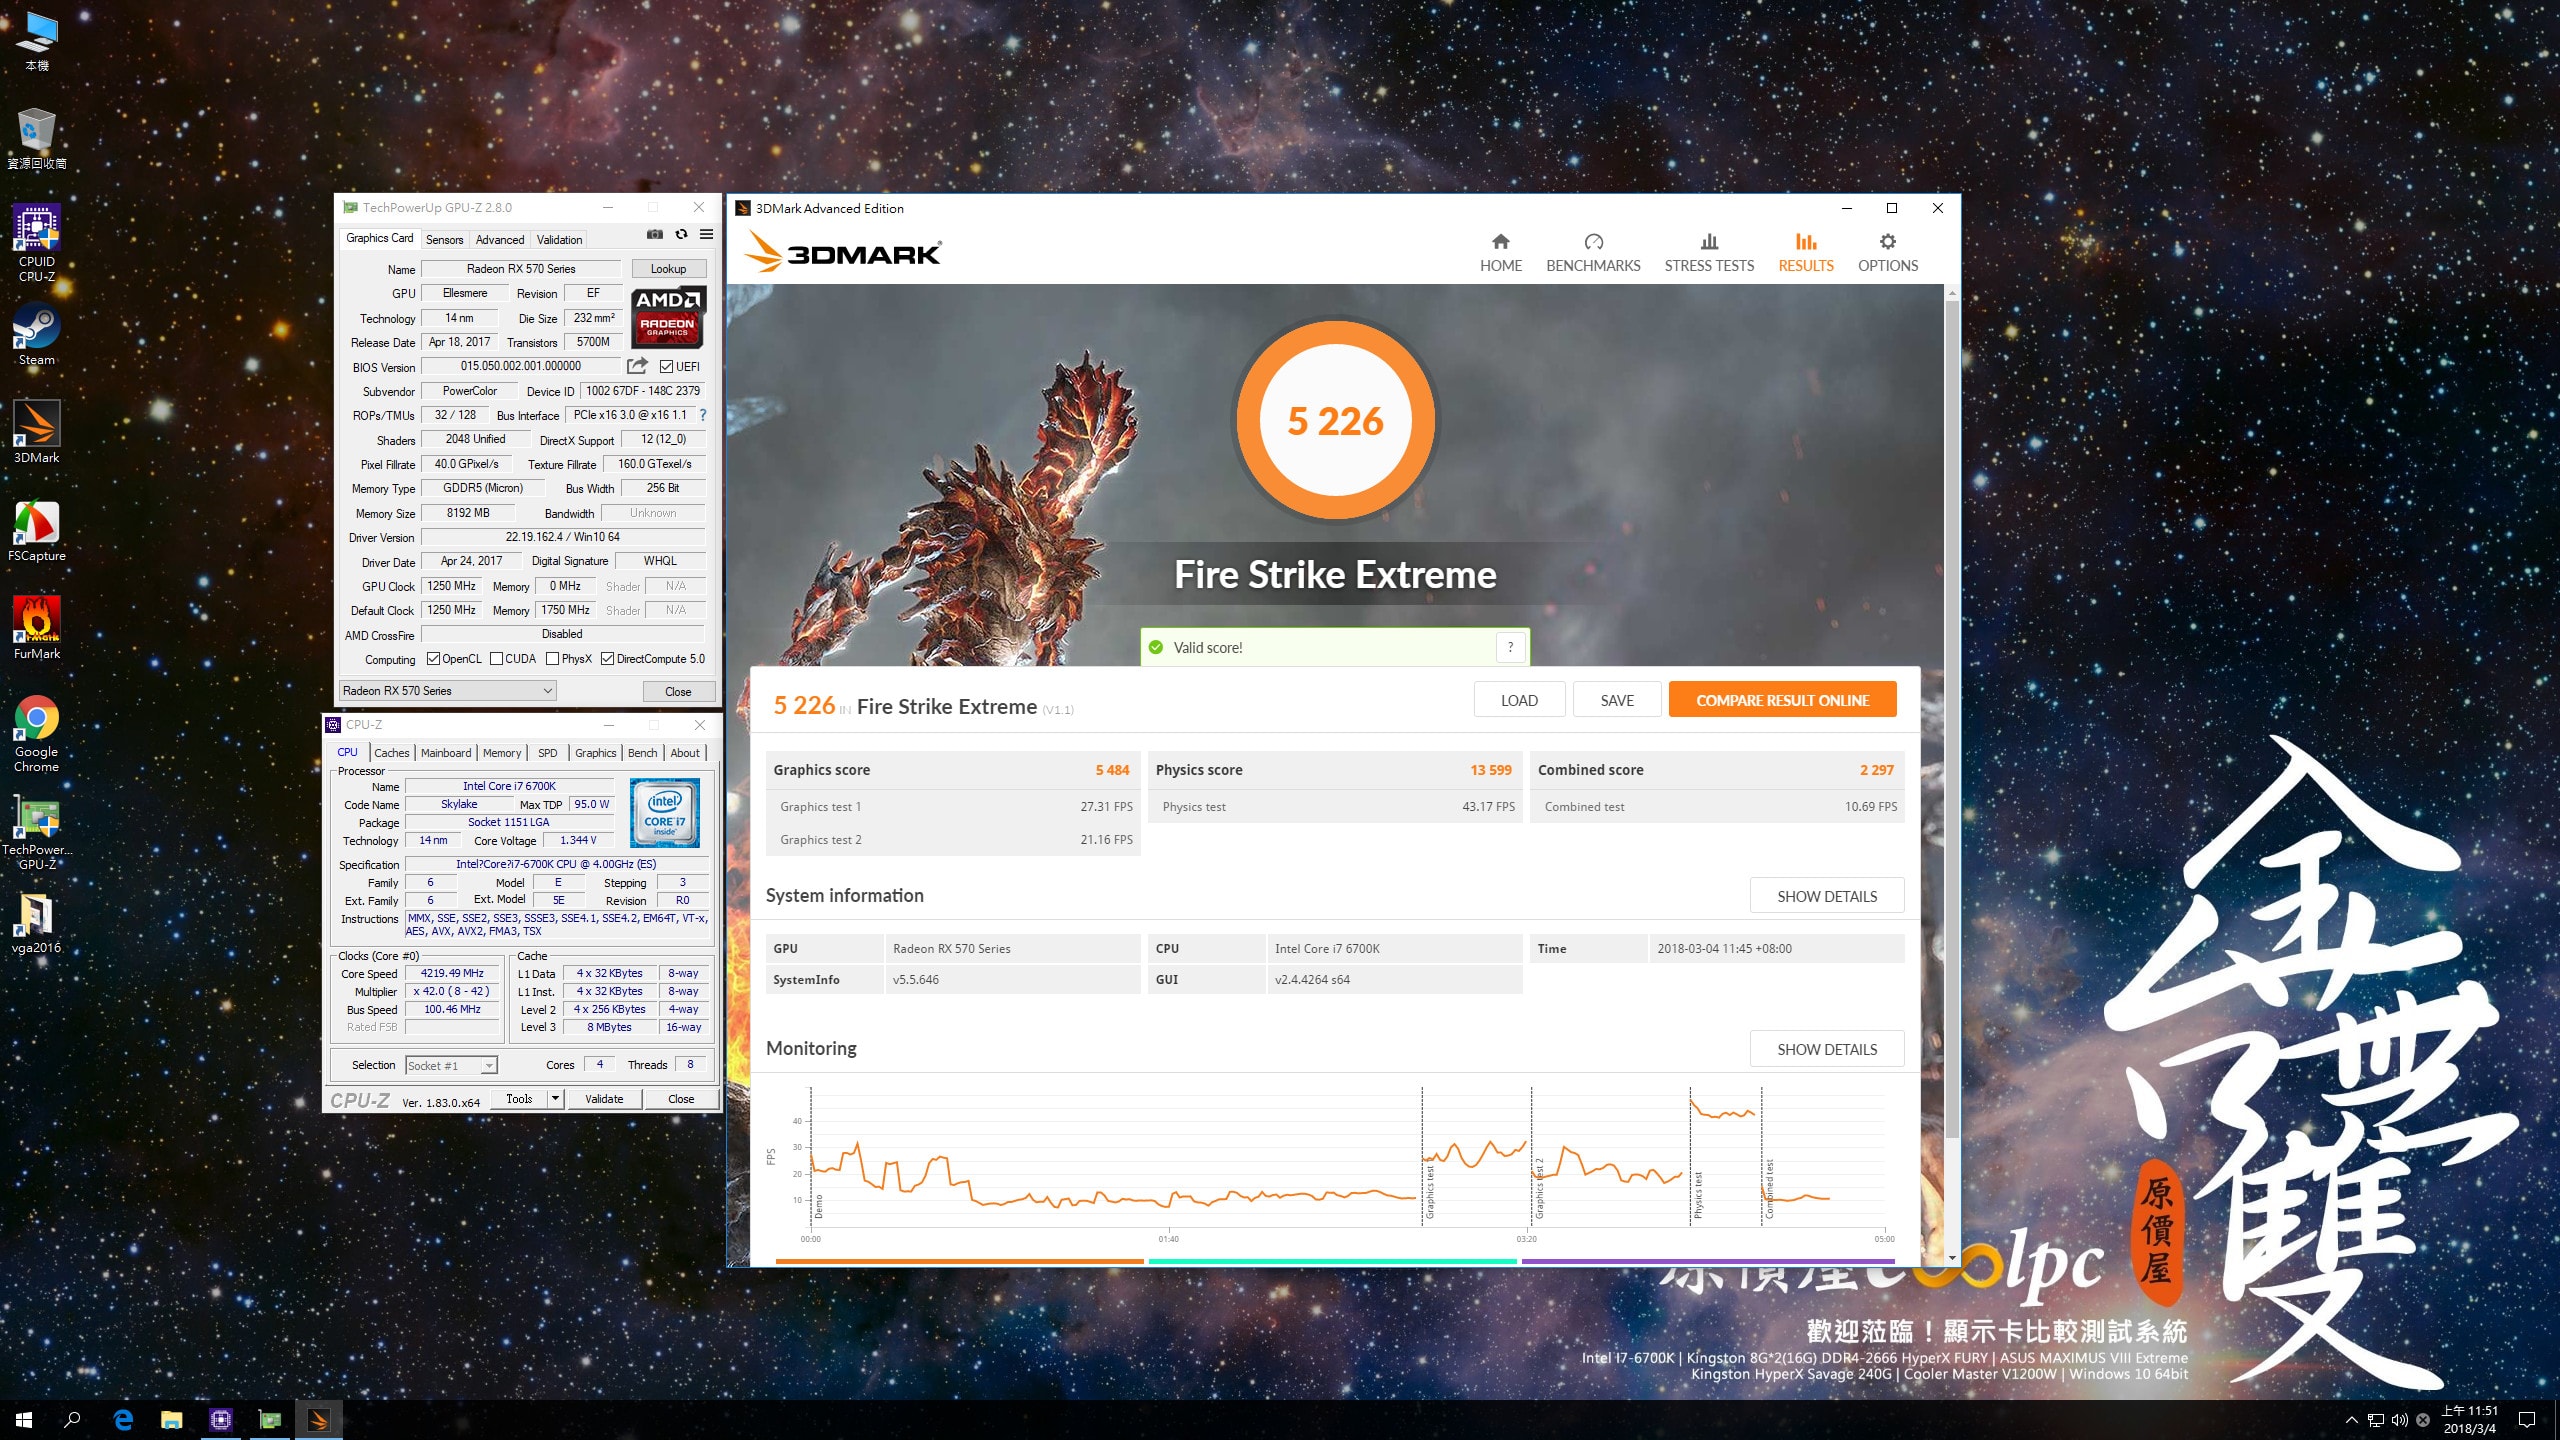Image resolution: width=2560 pixels, height=1440 pixels.
Task: Show details for Monitoring
Action: (1827, 1049)
